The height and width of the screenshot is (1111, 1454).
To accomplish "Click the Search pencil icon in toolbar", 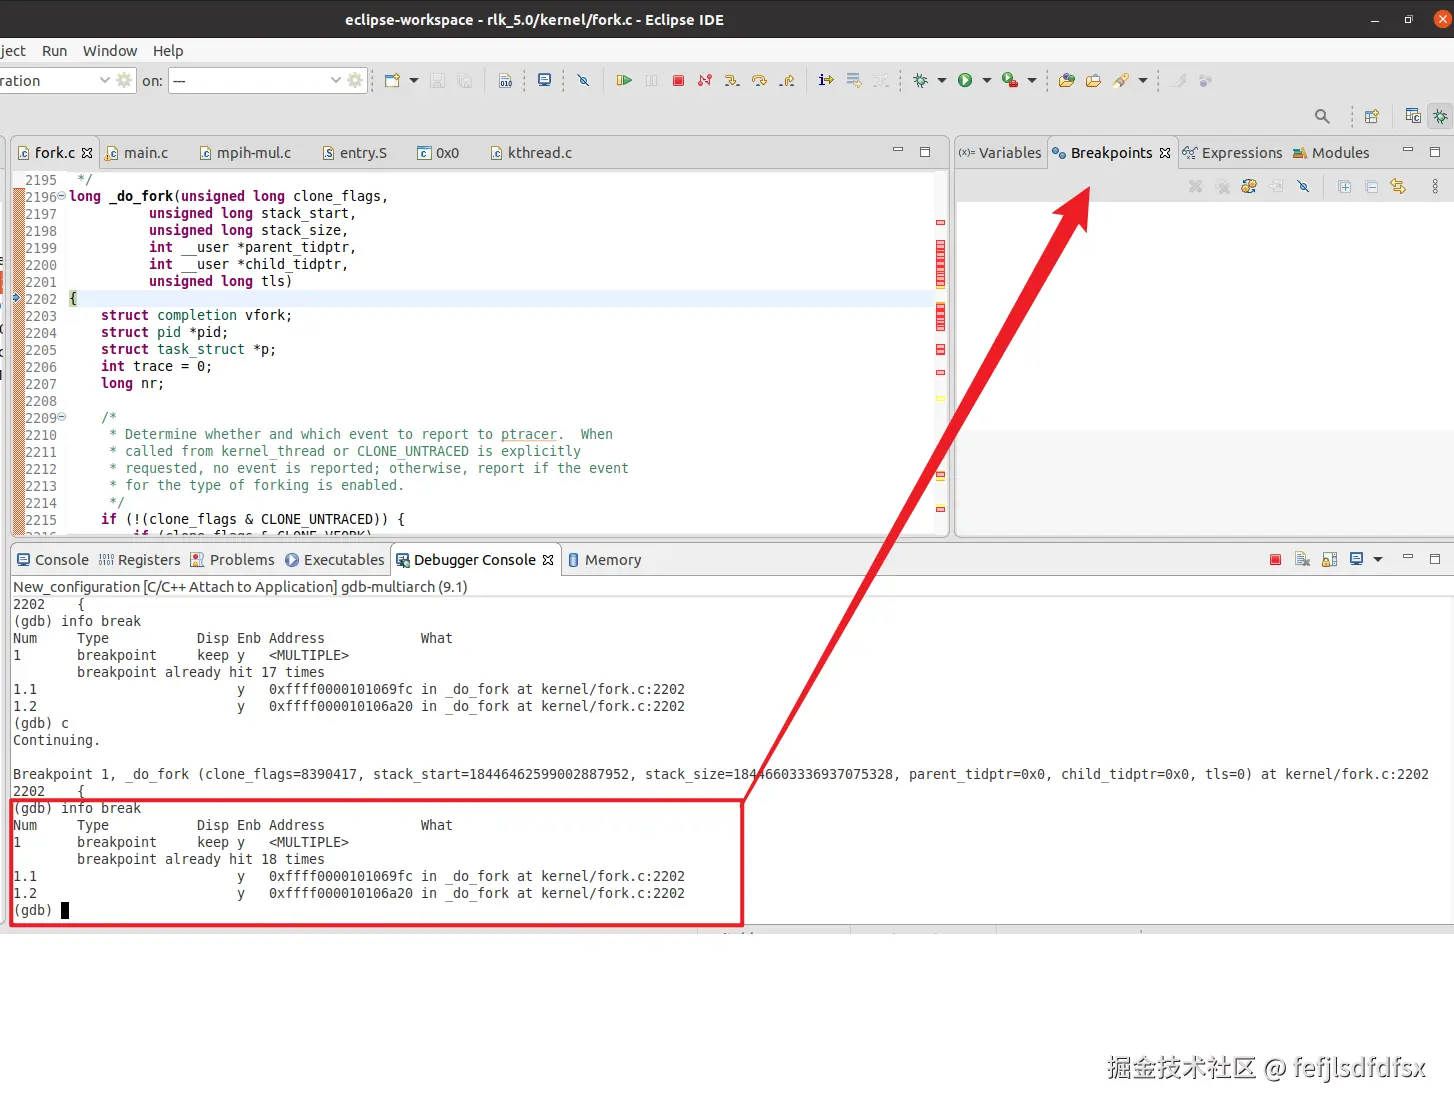I will (1121, 80).
